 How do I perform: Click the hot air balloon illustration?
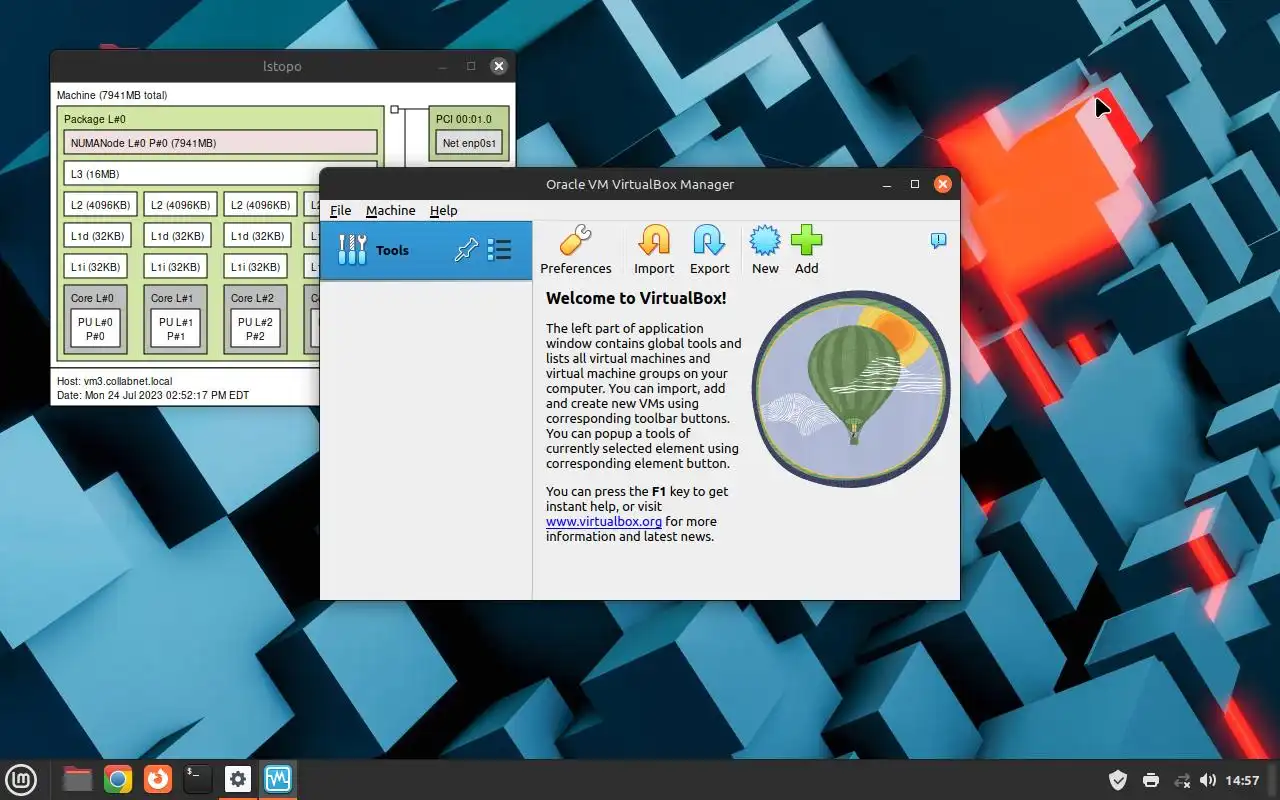click(x=850, y=388)
